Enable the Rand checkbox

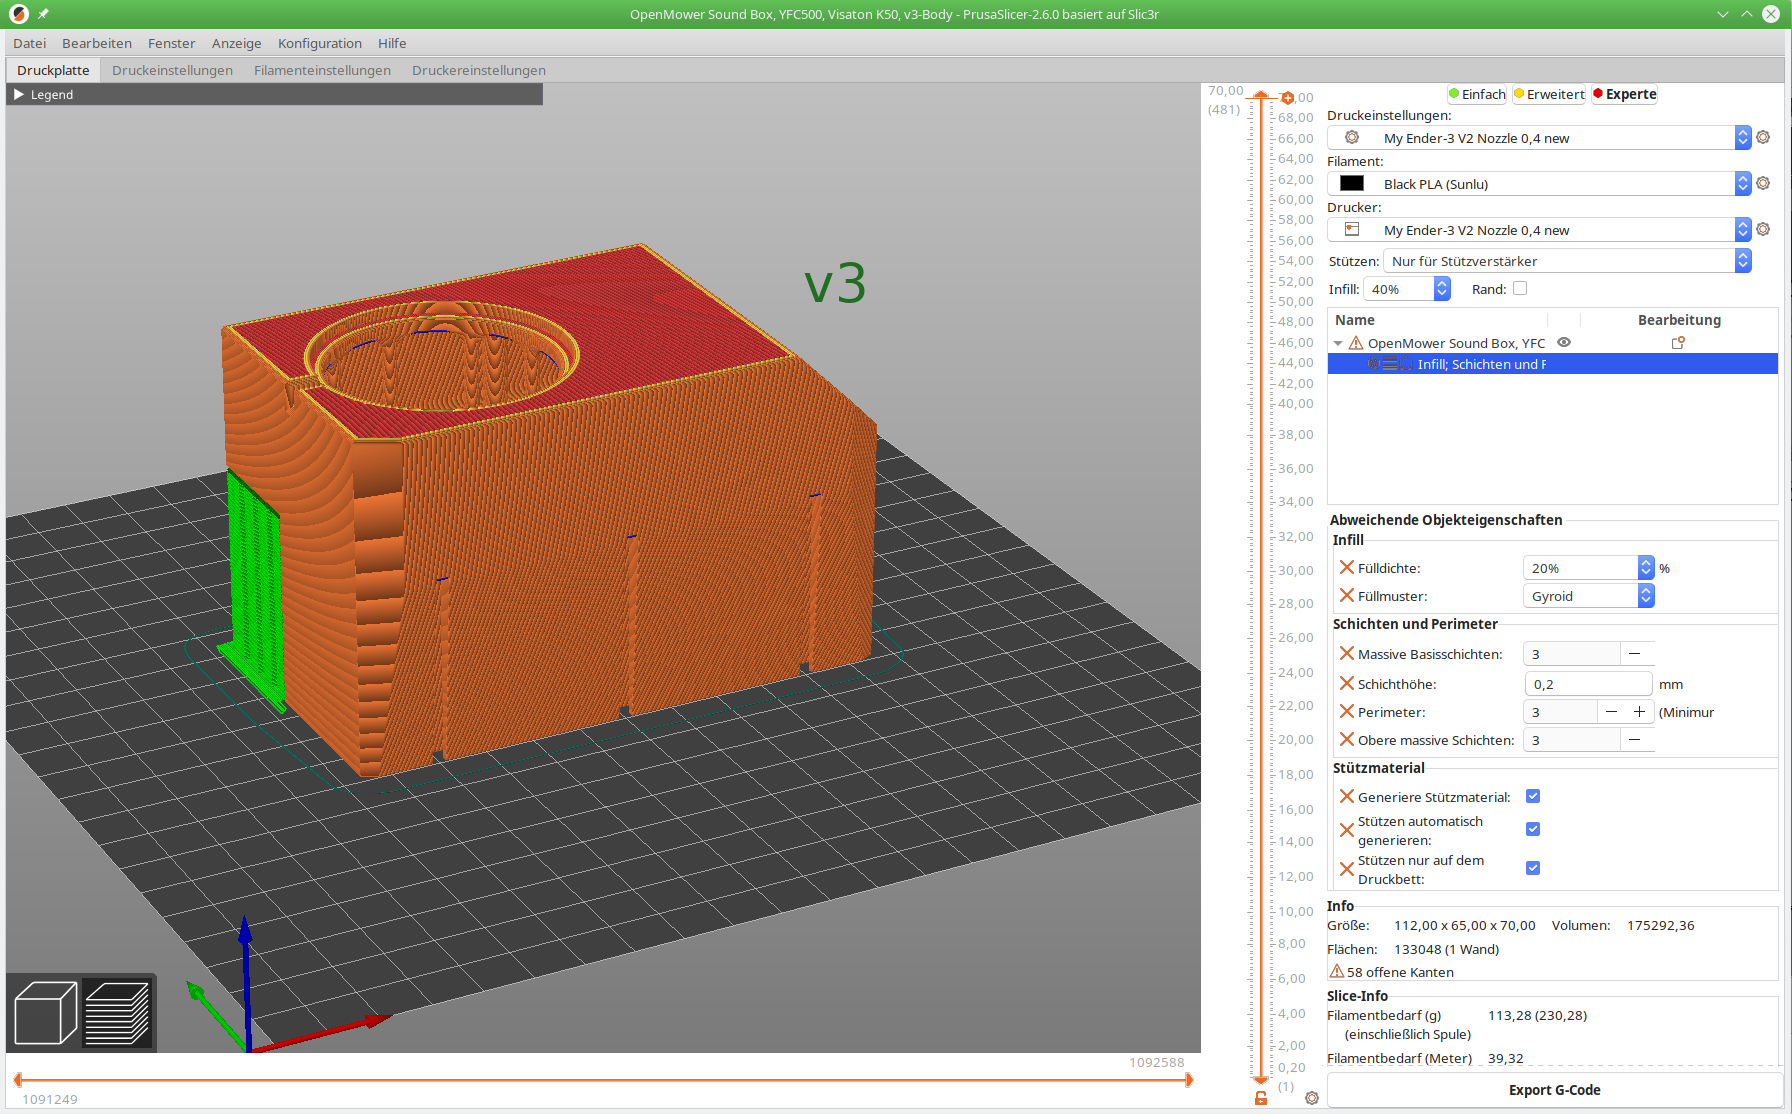point(1520,288)
